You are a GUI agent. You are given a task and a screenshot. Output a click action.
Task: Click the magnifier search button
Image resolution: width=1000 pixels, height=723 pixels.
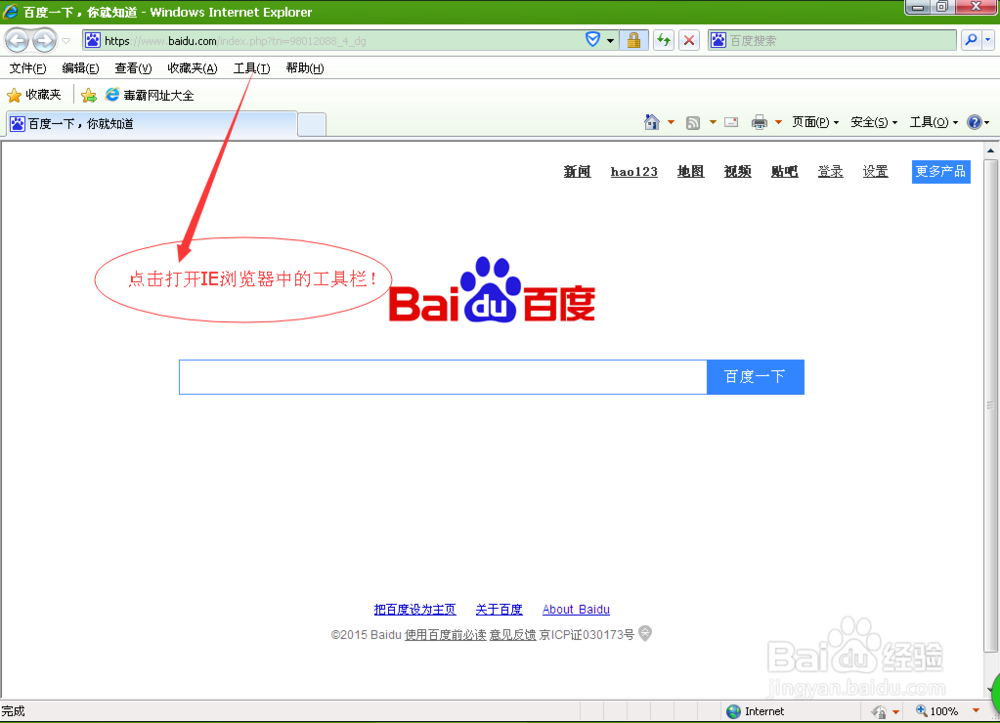point(971,40)
